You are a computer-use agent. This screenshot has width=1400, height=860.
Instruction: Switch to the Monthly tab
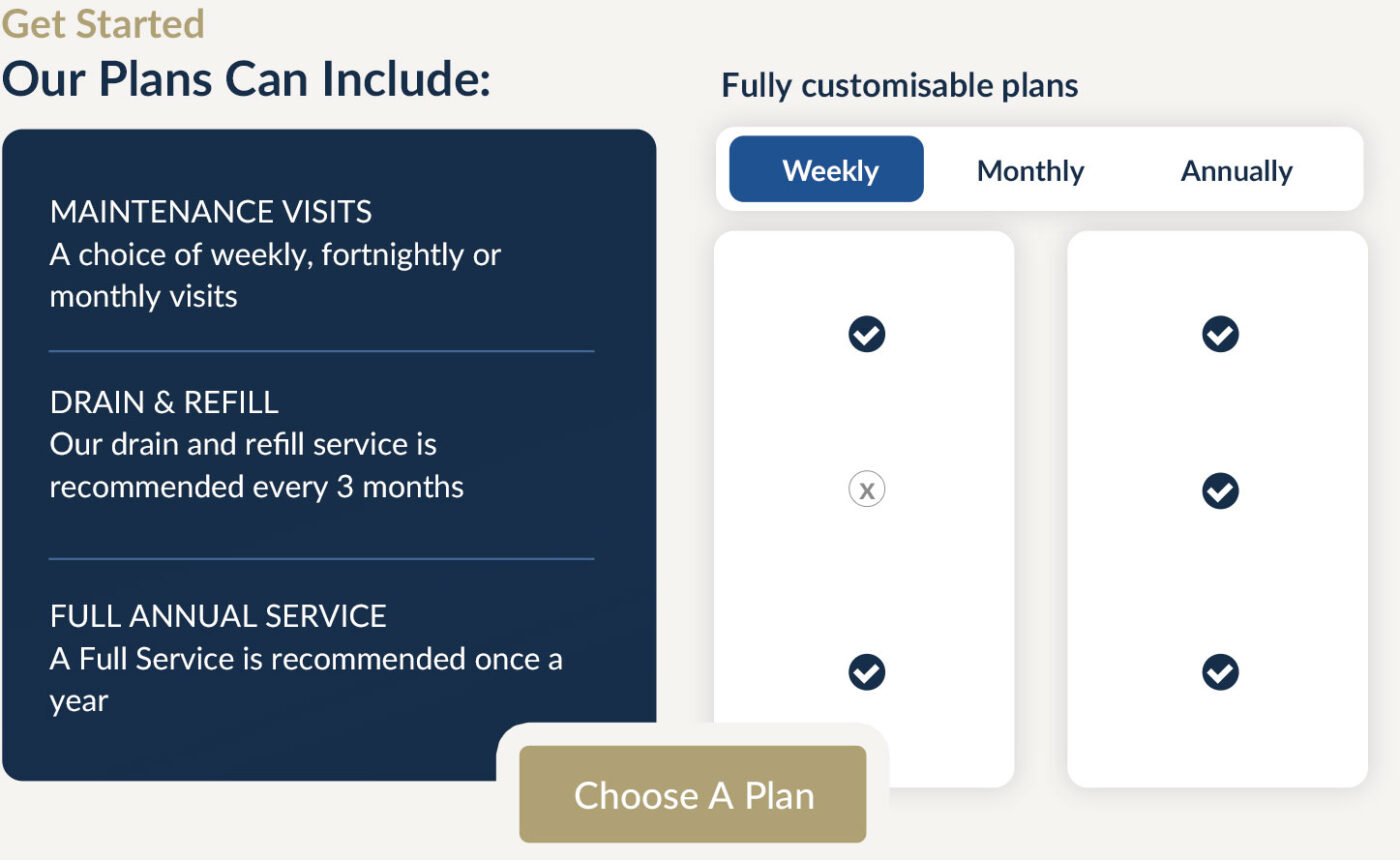pos(1030,170)
